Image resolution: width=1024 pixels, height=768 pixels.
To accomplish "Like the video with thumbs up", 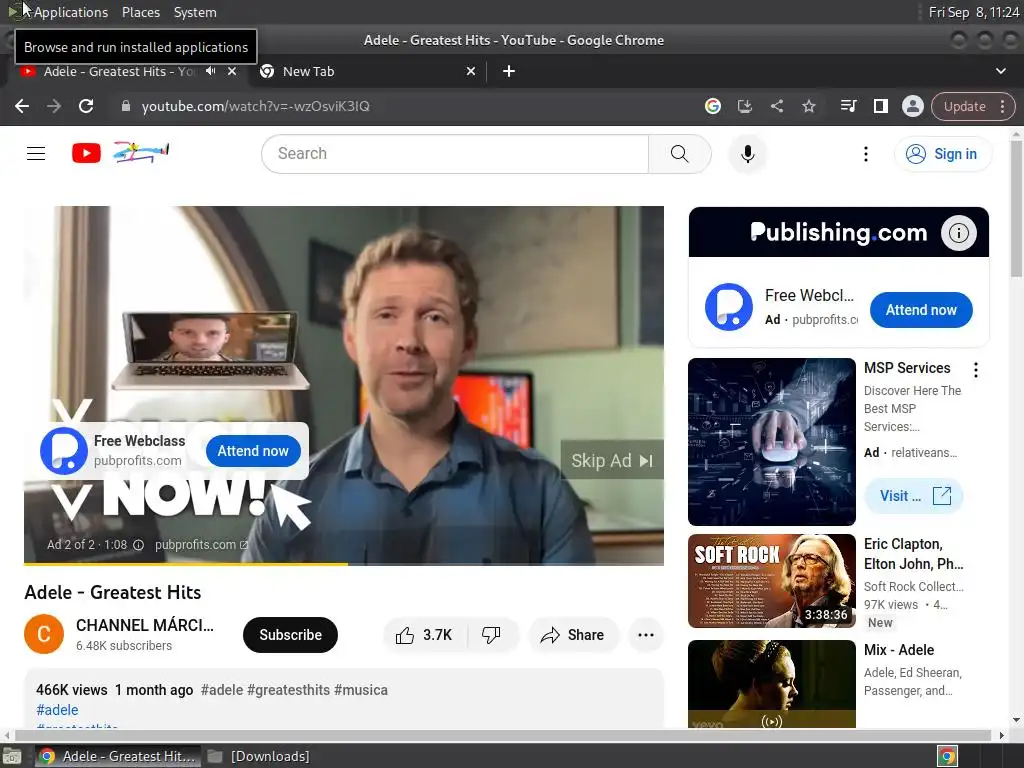I will click(424, 635).
